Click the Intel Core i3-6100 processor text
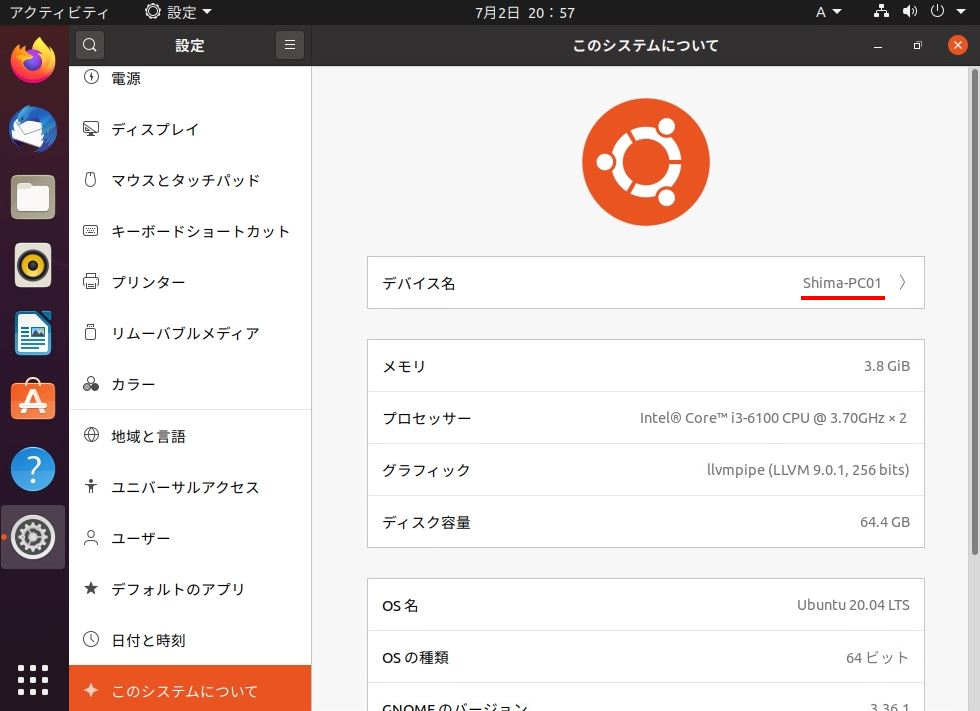The height and width of the screenshot is (711, 980). coord(773,418)
